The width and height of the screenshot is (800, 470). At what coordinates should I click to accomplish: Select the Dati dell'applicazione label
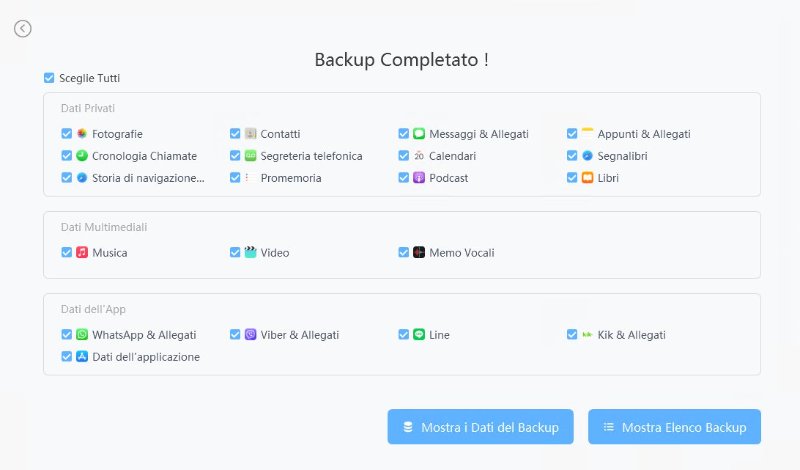tap(146, 357)
